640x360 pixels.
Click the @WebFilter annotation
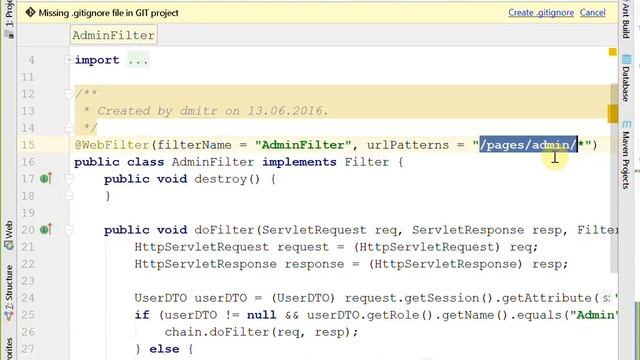pyautogui.click(x=112, y=145)
